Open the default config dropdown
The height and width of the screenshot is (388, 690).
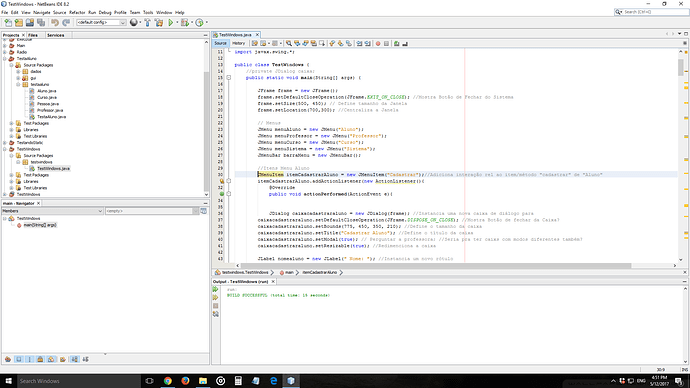[x=101, y=22]
